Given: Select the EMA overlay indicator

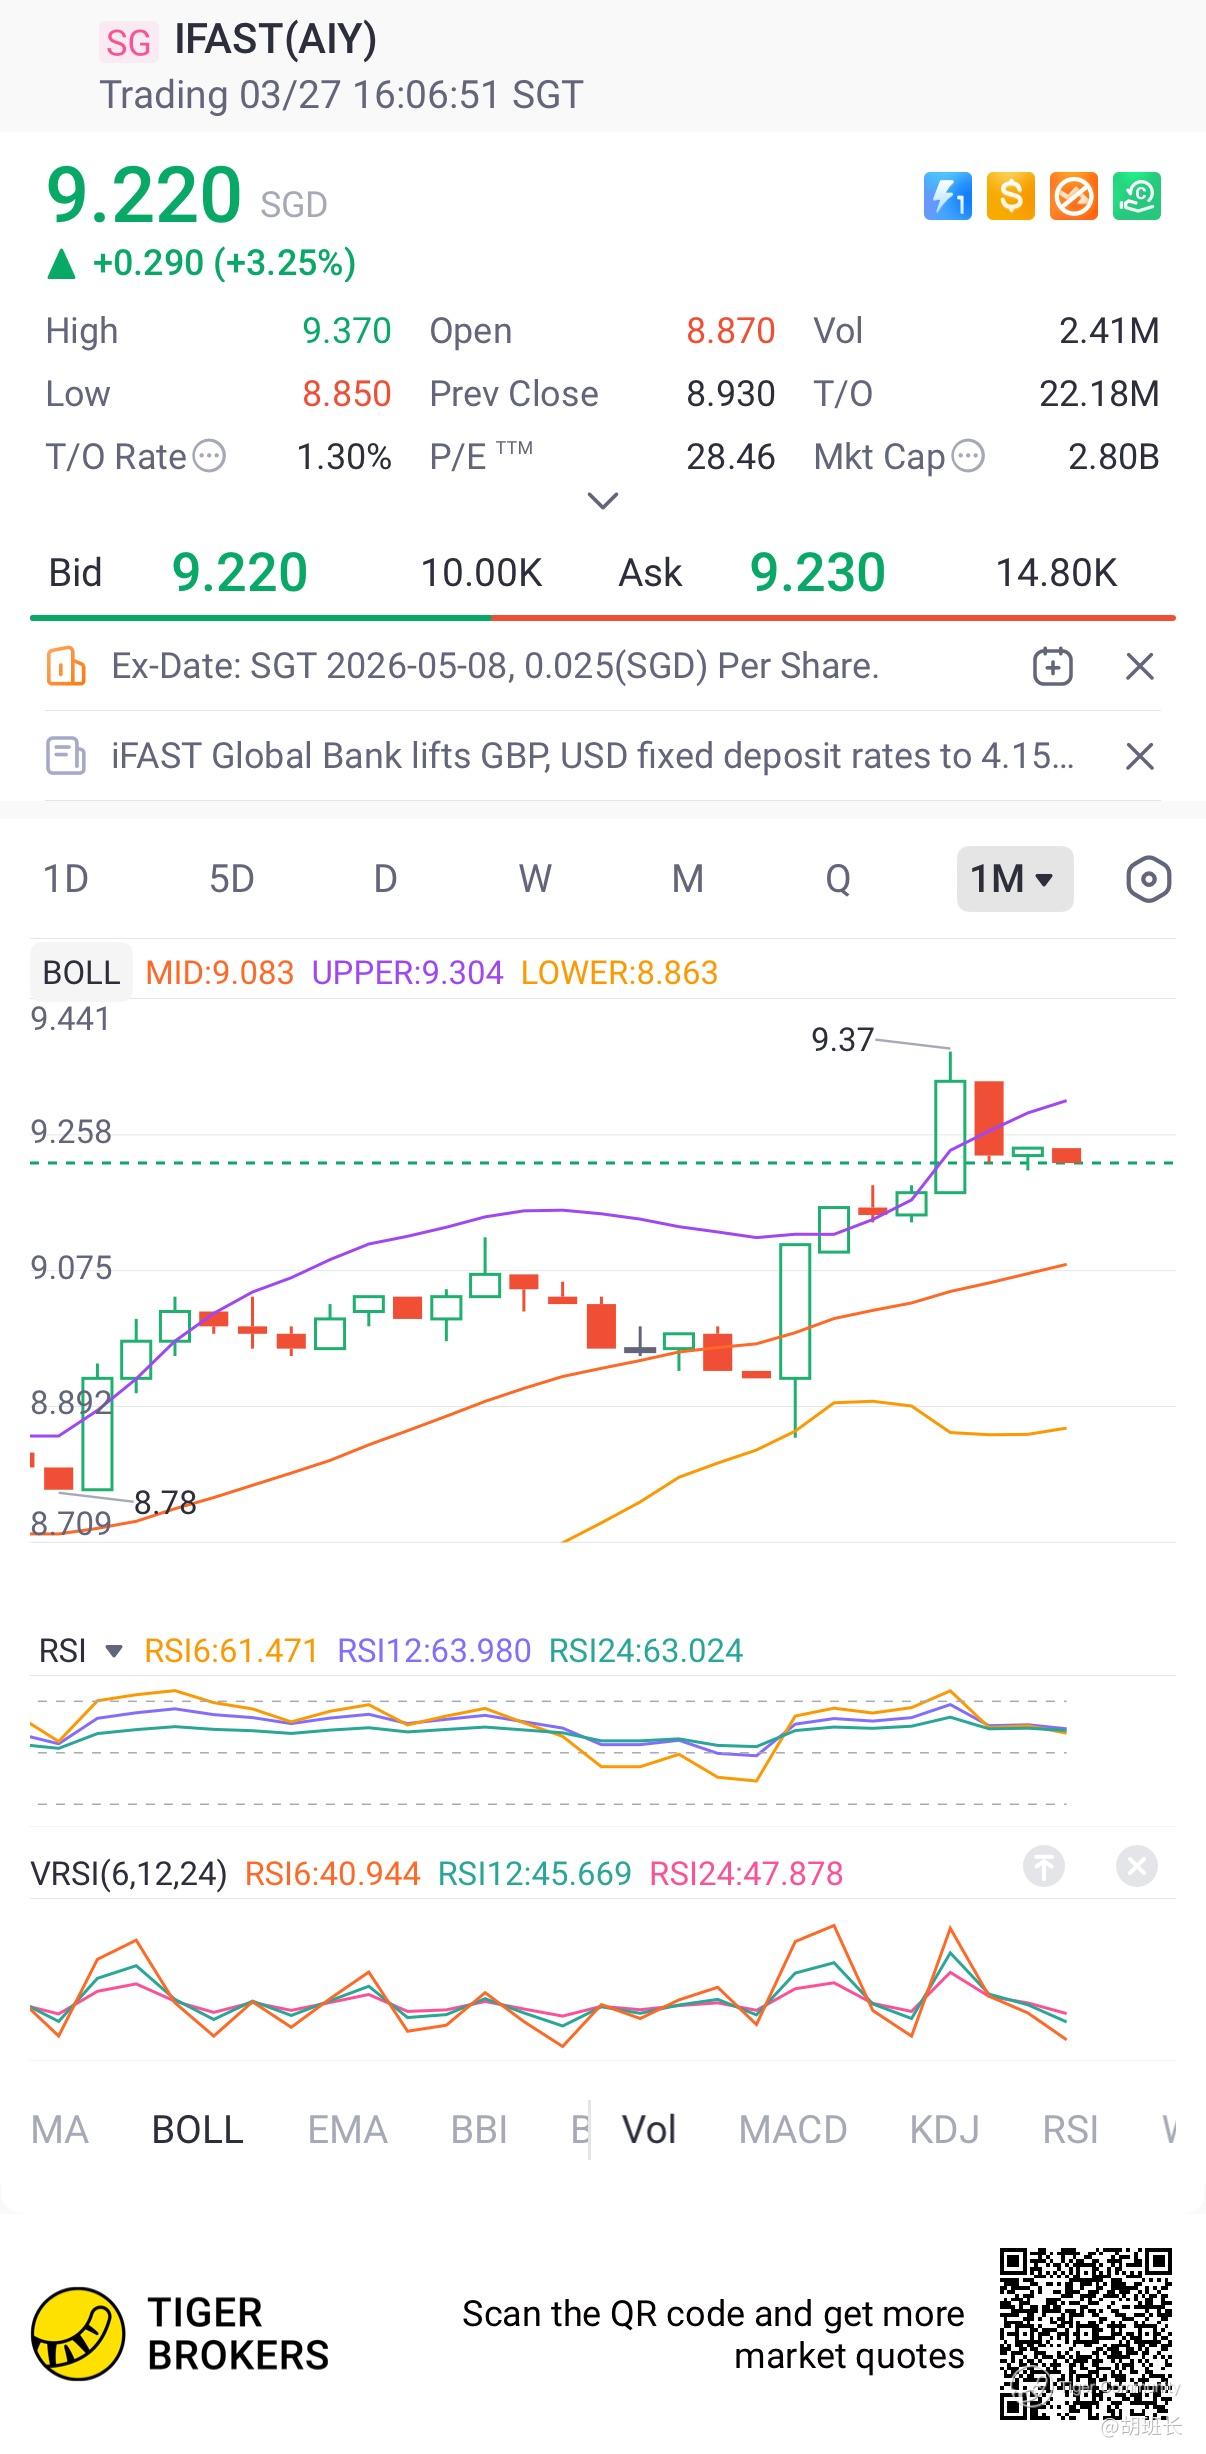Looking at the screenshot, I should point(347,2130).
